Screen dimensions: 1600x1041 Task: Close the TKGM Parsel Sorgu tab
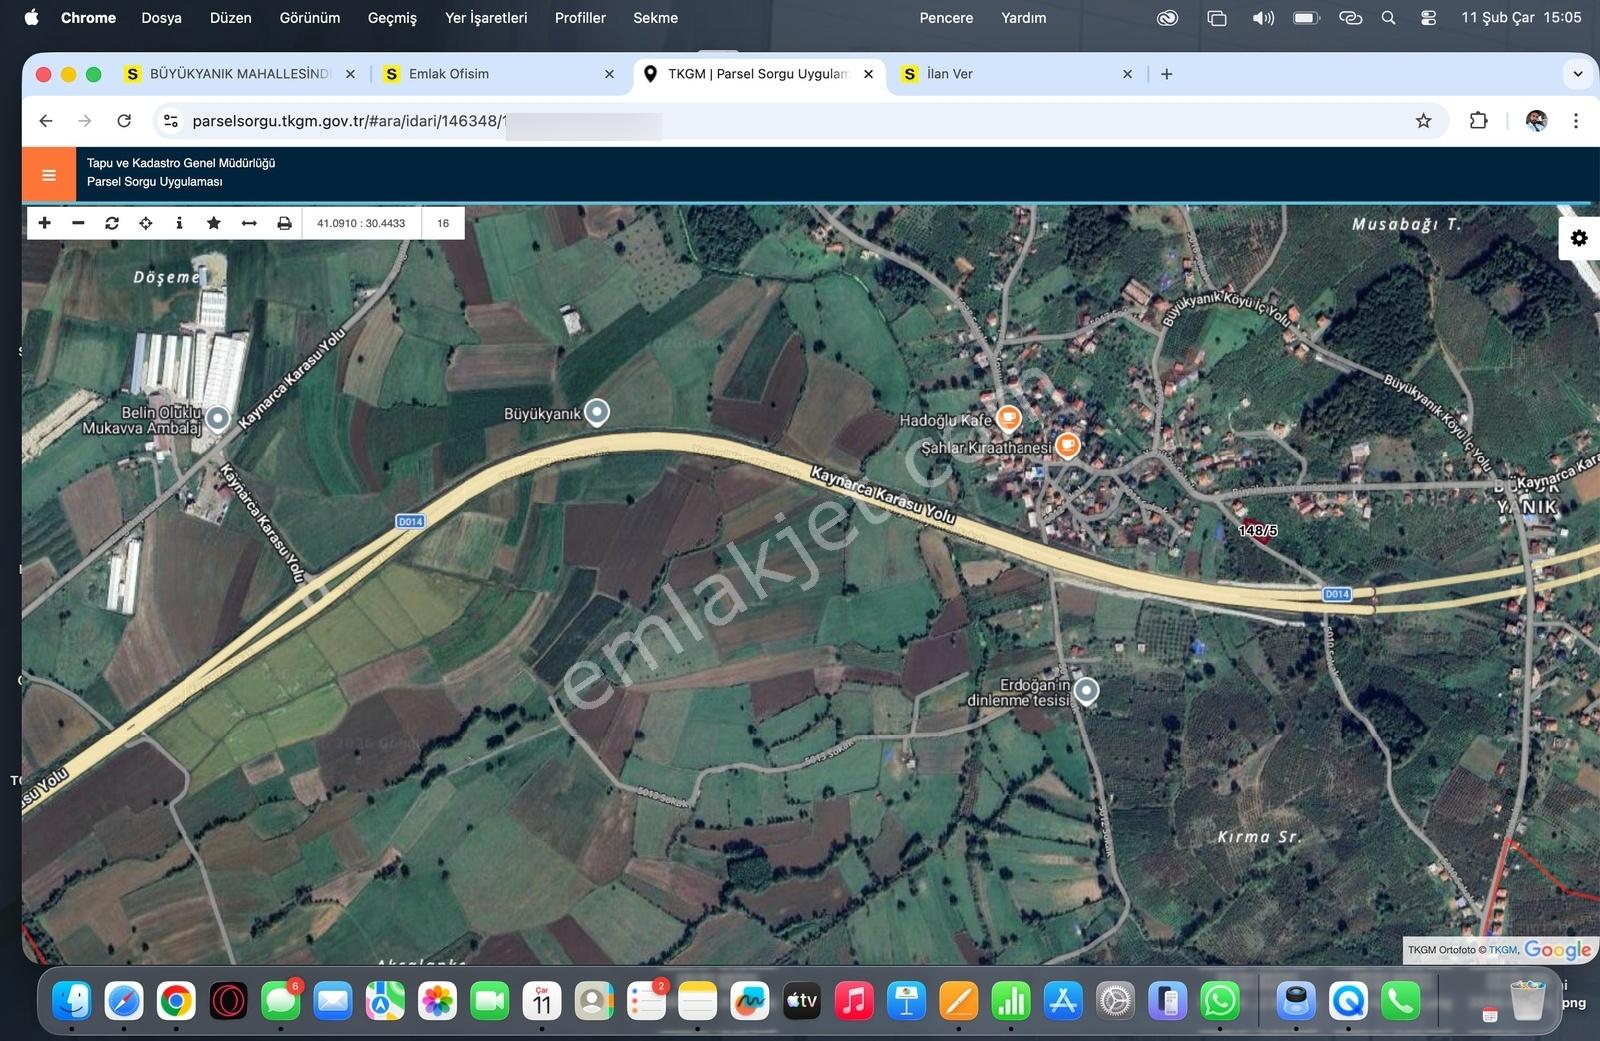(868, 74)
